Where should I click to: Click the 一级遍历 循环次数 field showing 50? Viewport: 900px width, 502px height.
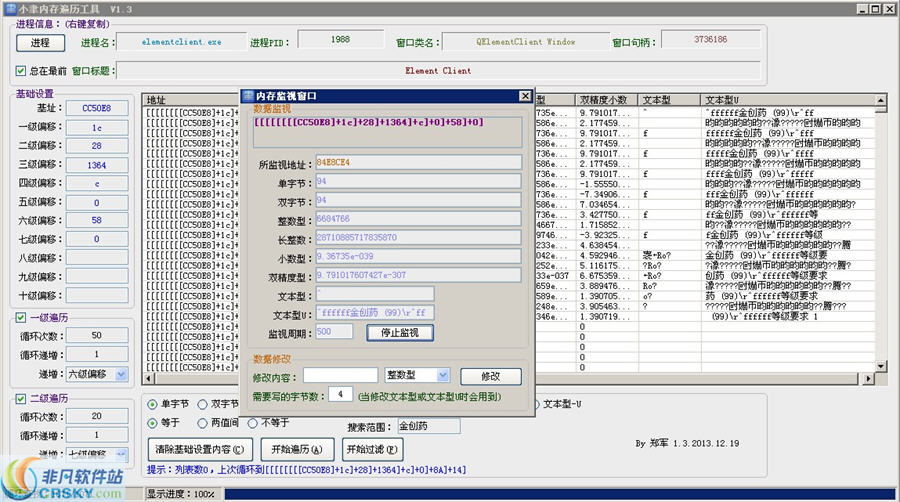pos(97,335)
